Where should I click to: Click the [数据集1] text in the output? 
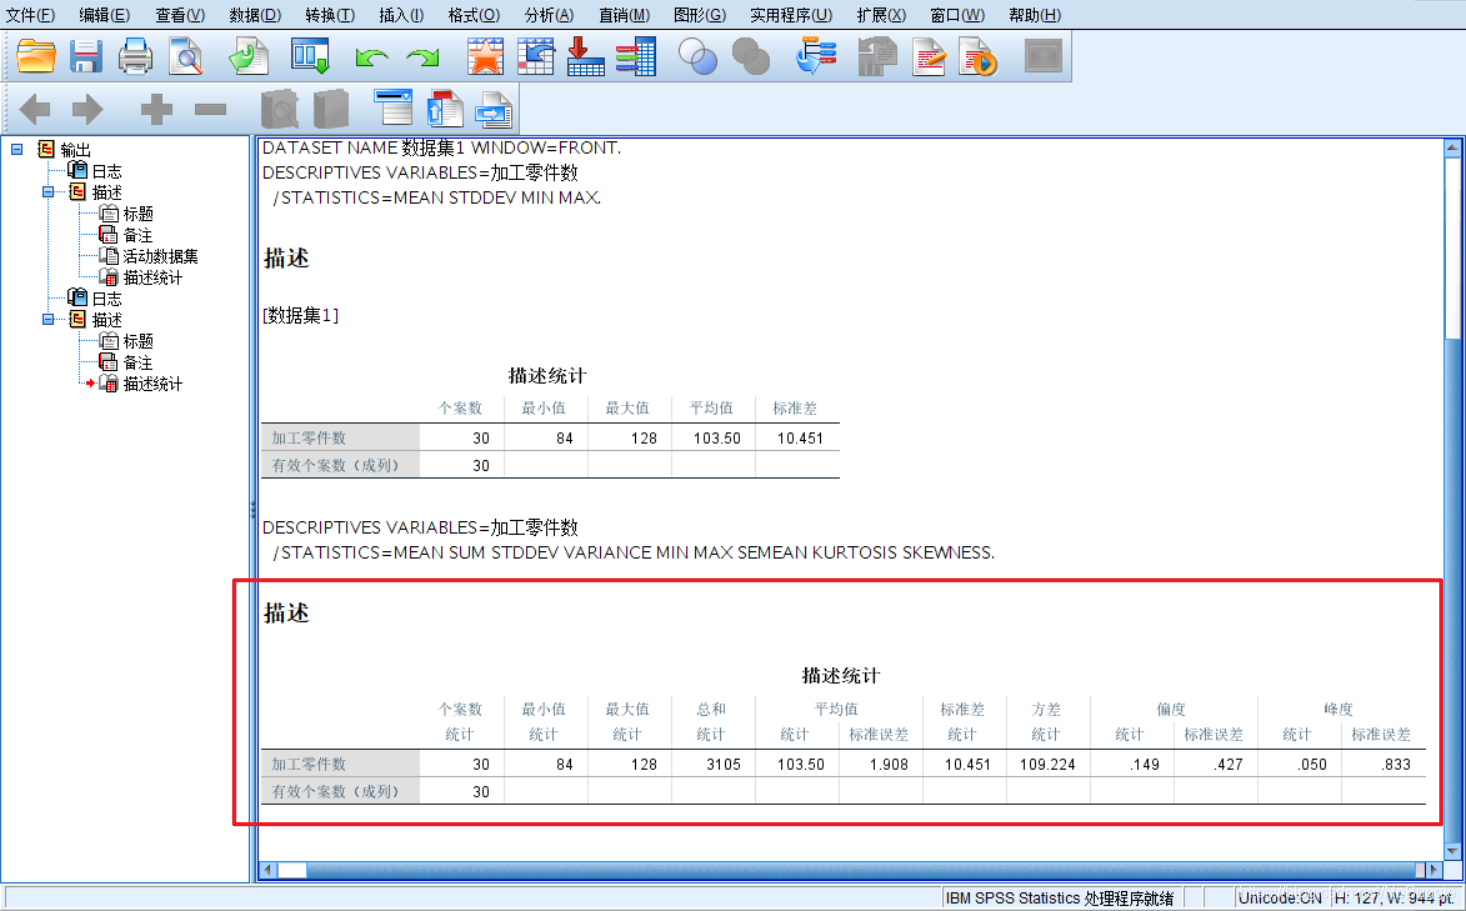[x=300, y=316]
